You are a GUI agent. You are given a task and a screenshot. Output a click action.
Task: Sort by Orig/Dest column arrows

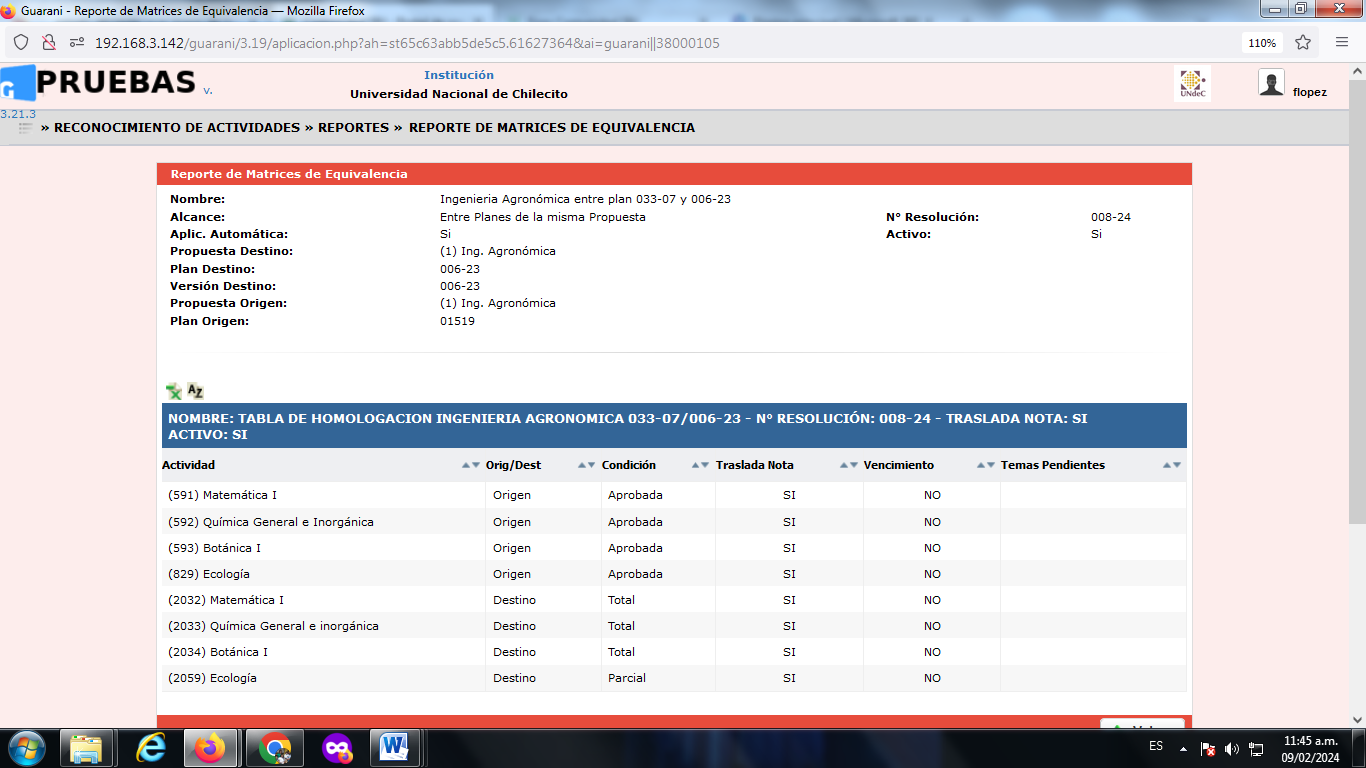(x=587, y=466)
